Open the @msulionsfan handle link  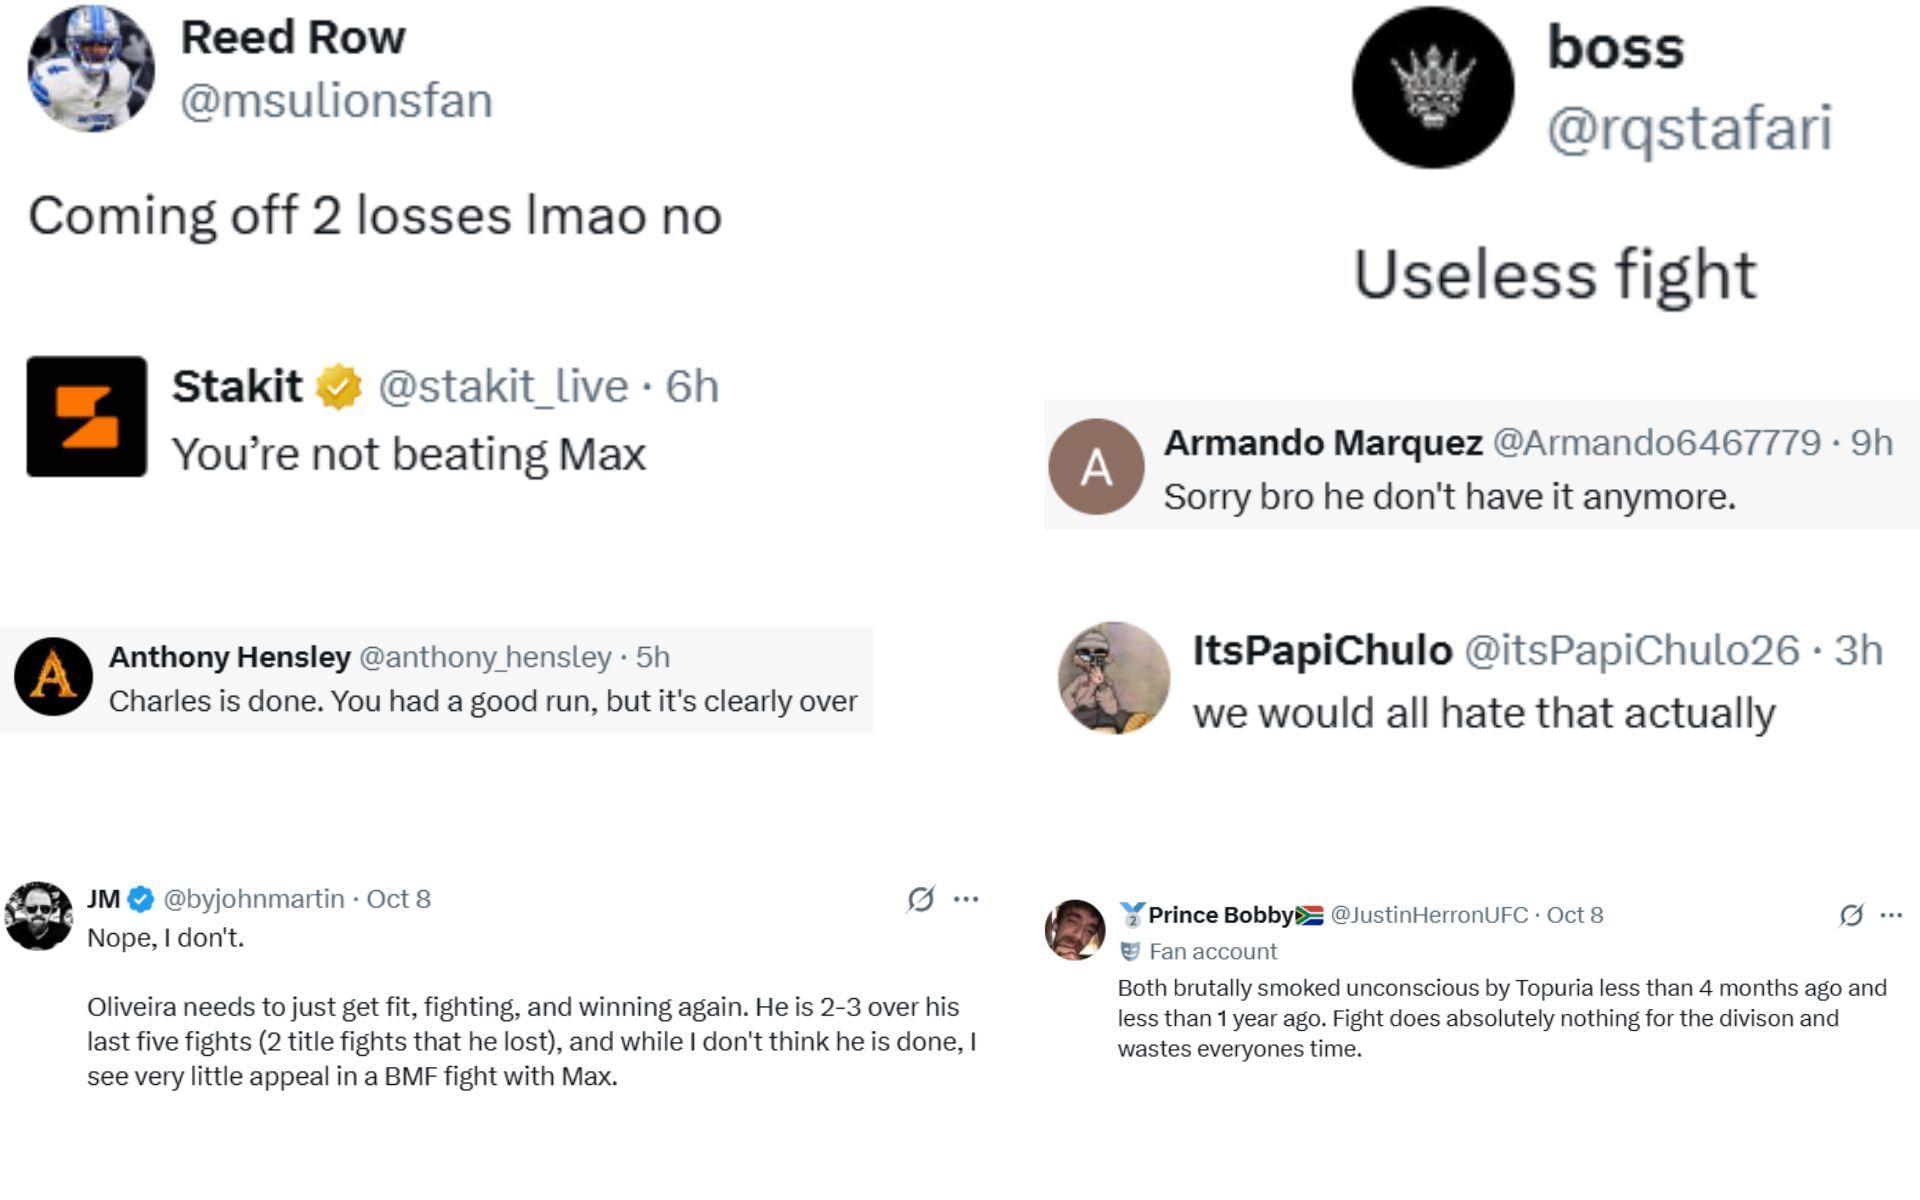point(336,101)
